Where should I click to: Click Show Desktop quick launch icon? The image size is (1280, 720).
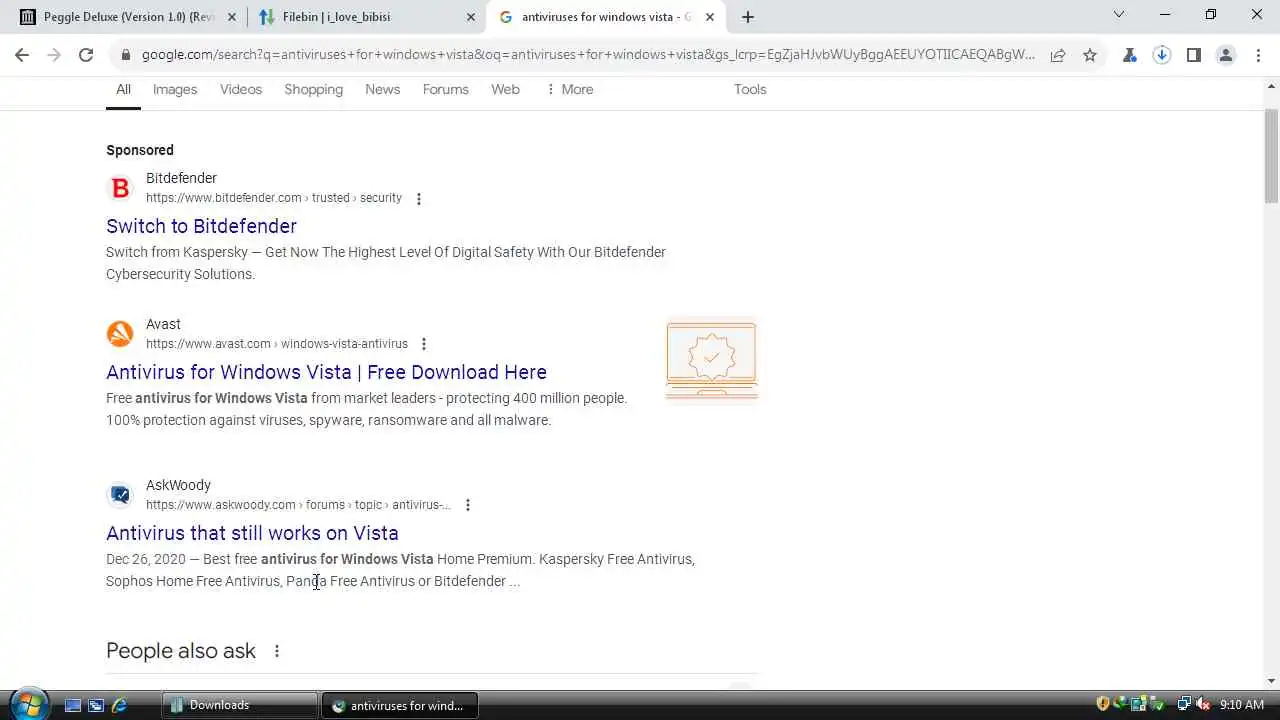tap(72, 705)
